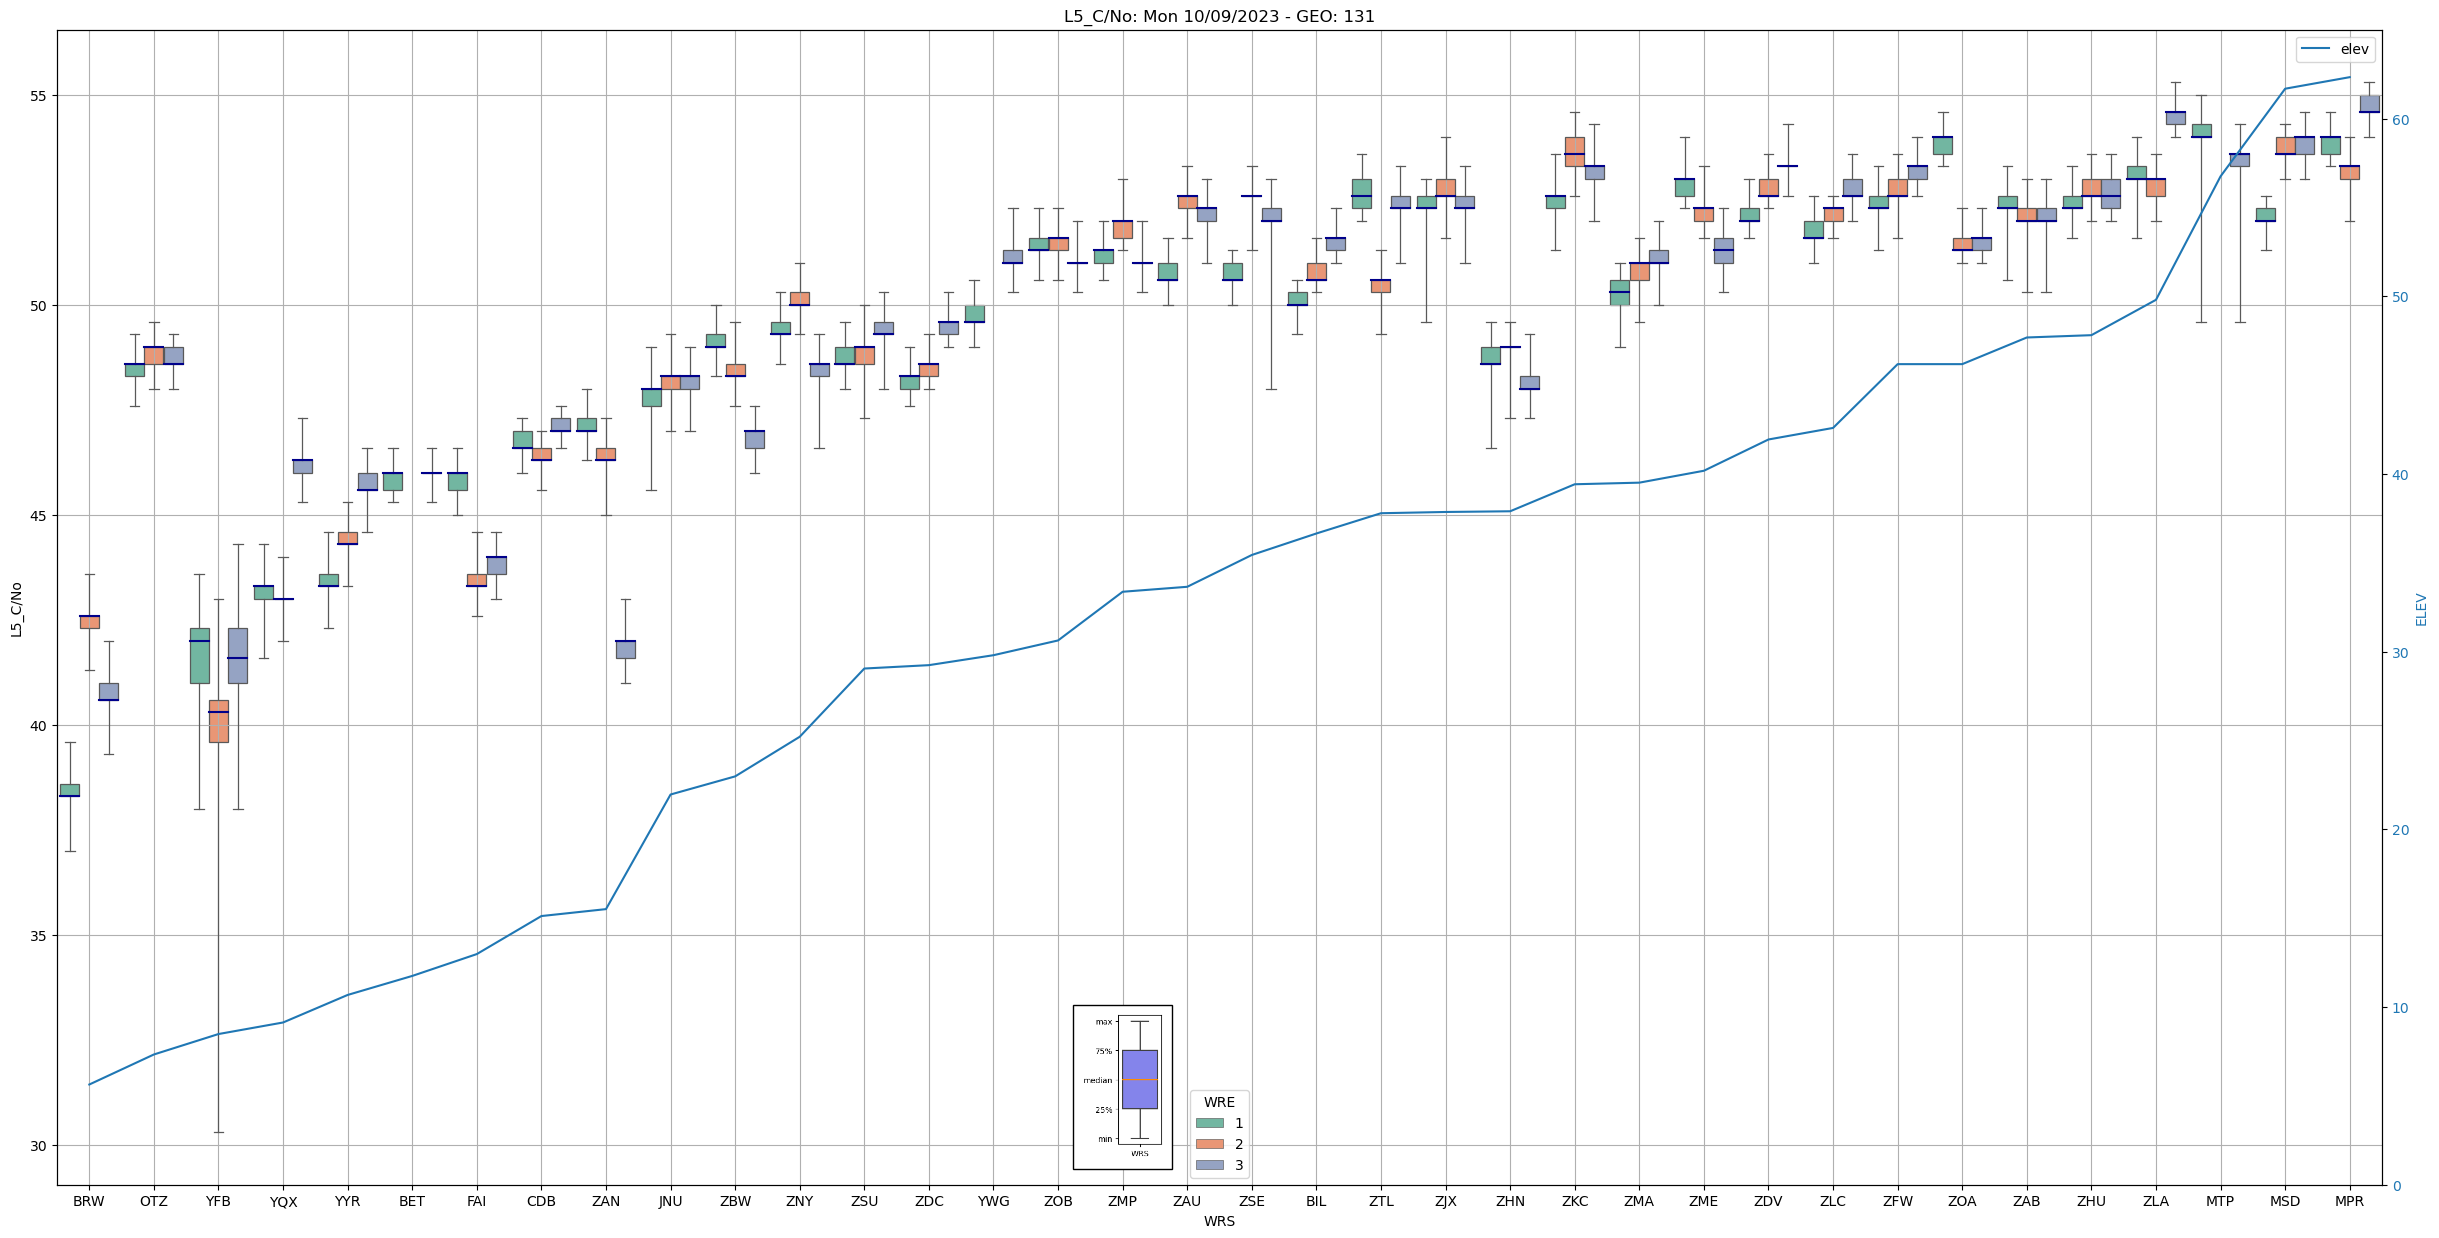Click the WRE legend title

tap(1218, 1102)
